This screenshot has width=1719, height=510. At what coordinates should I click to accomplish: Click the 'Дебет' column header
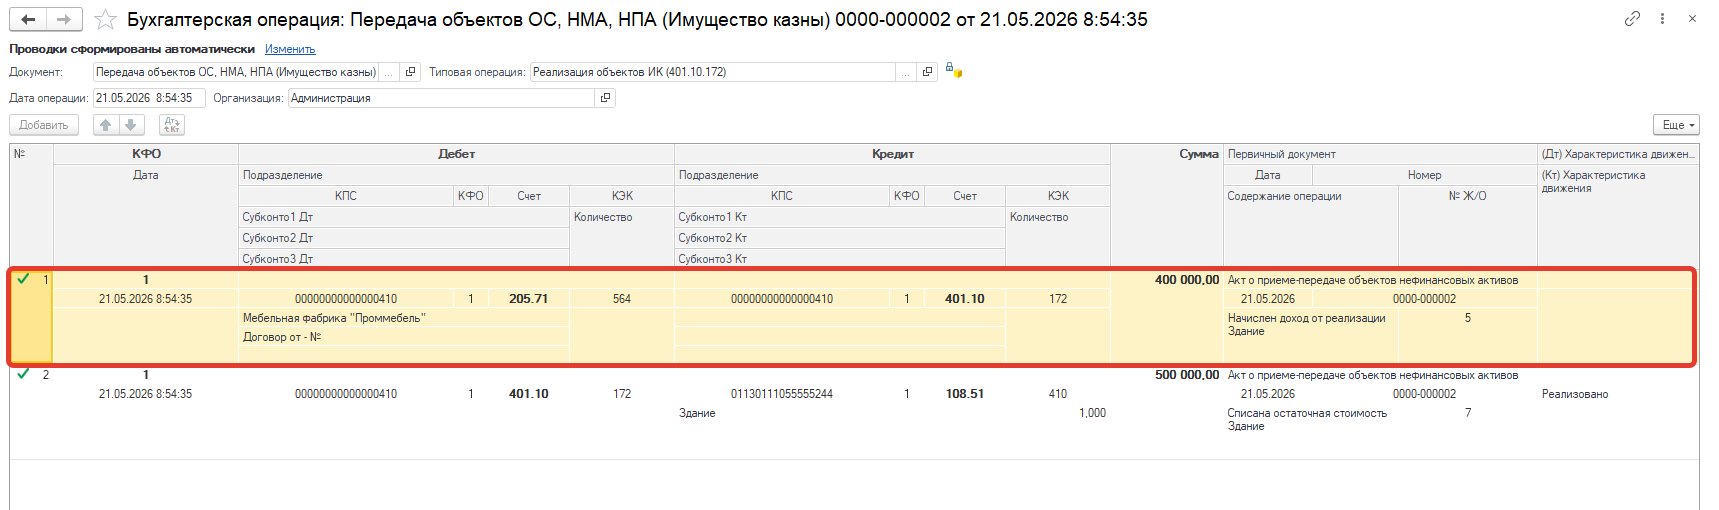pos(456,154)
